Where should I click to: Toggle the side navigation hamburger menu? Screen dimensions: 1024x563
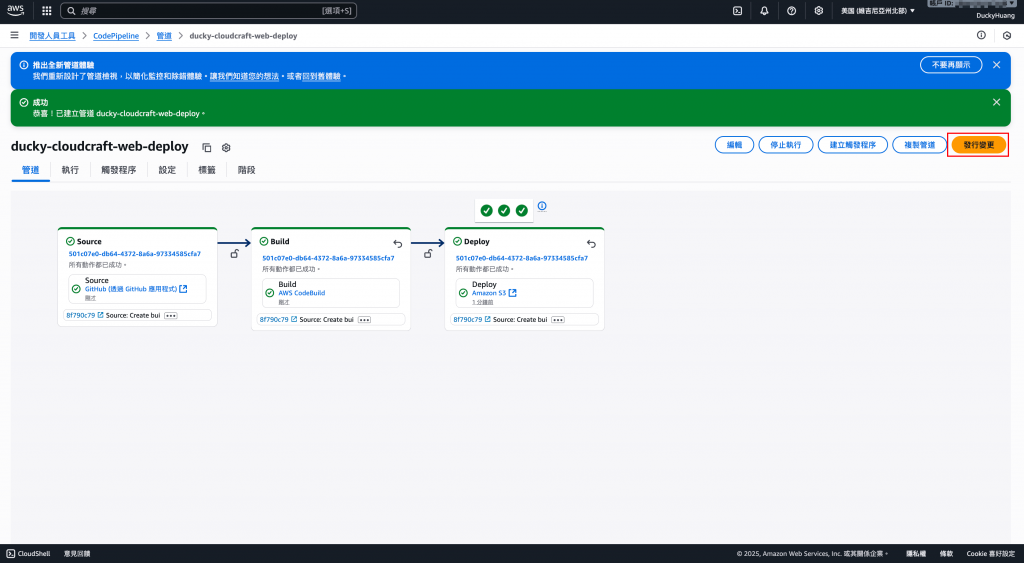pyautogui.click(x=14, y=35)
